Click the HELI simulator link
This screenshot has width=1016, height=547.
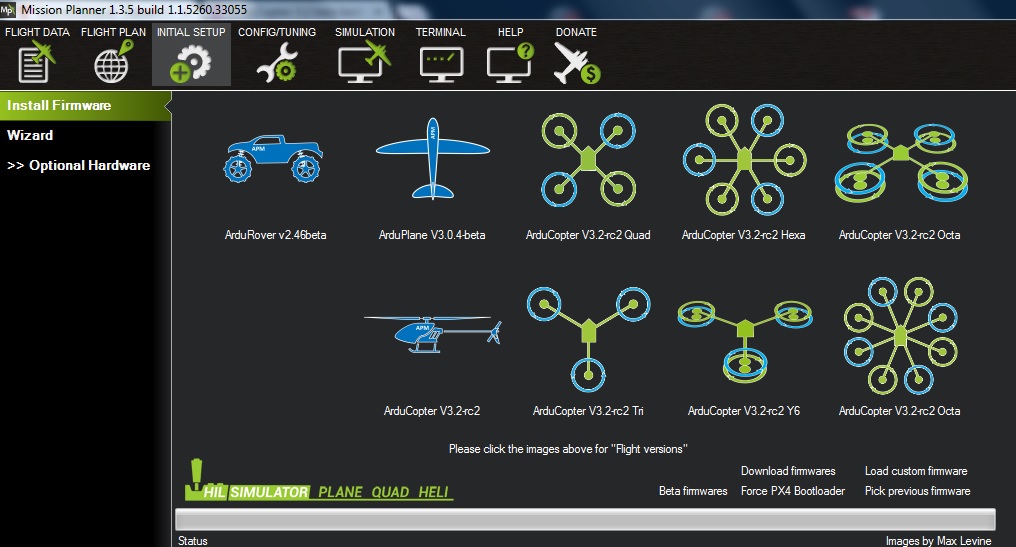pos(433,492)
